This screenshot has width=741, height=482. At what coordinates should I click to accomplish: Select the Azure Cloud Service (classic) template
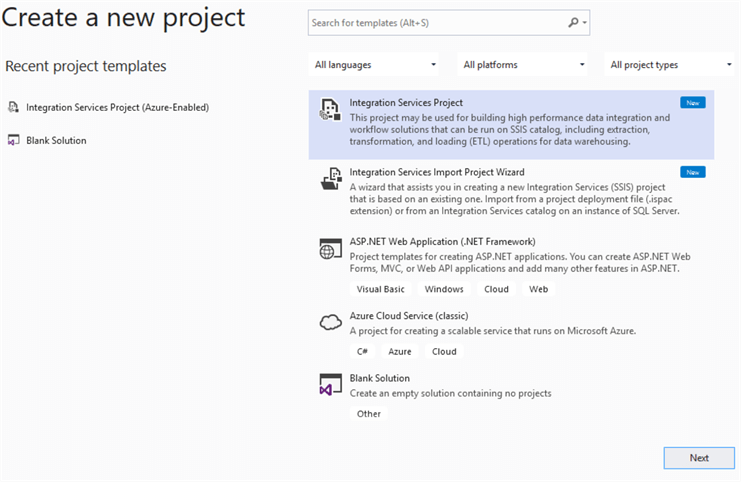(422, 316)
